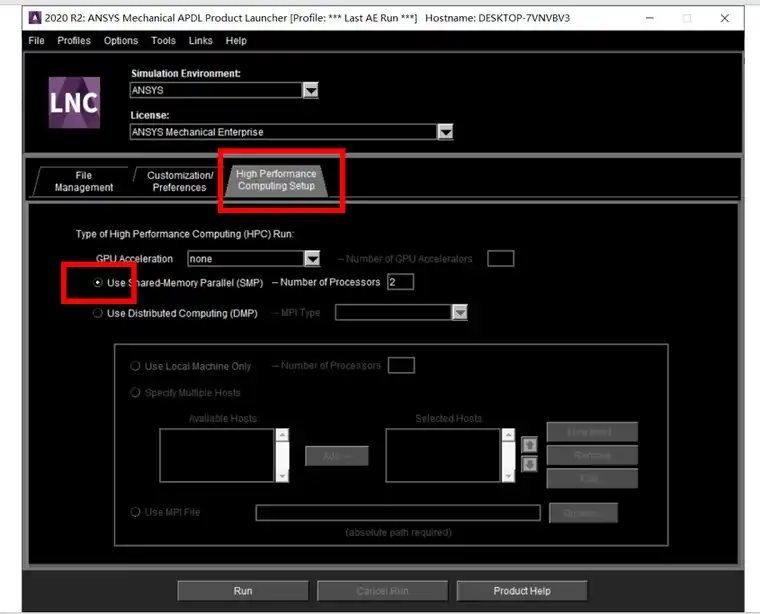Click the Add button between host lists

pyautogui.click(x=337, y=456)
